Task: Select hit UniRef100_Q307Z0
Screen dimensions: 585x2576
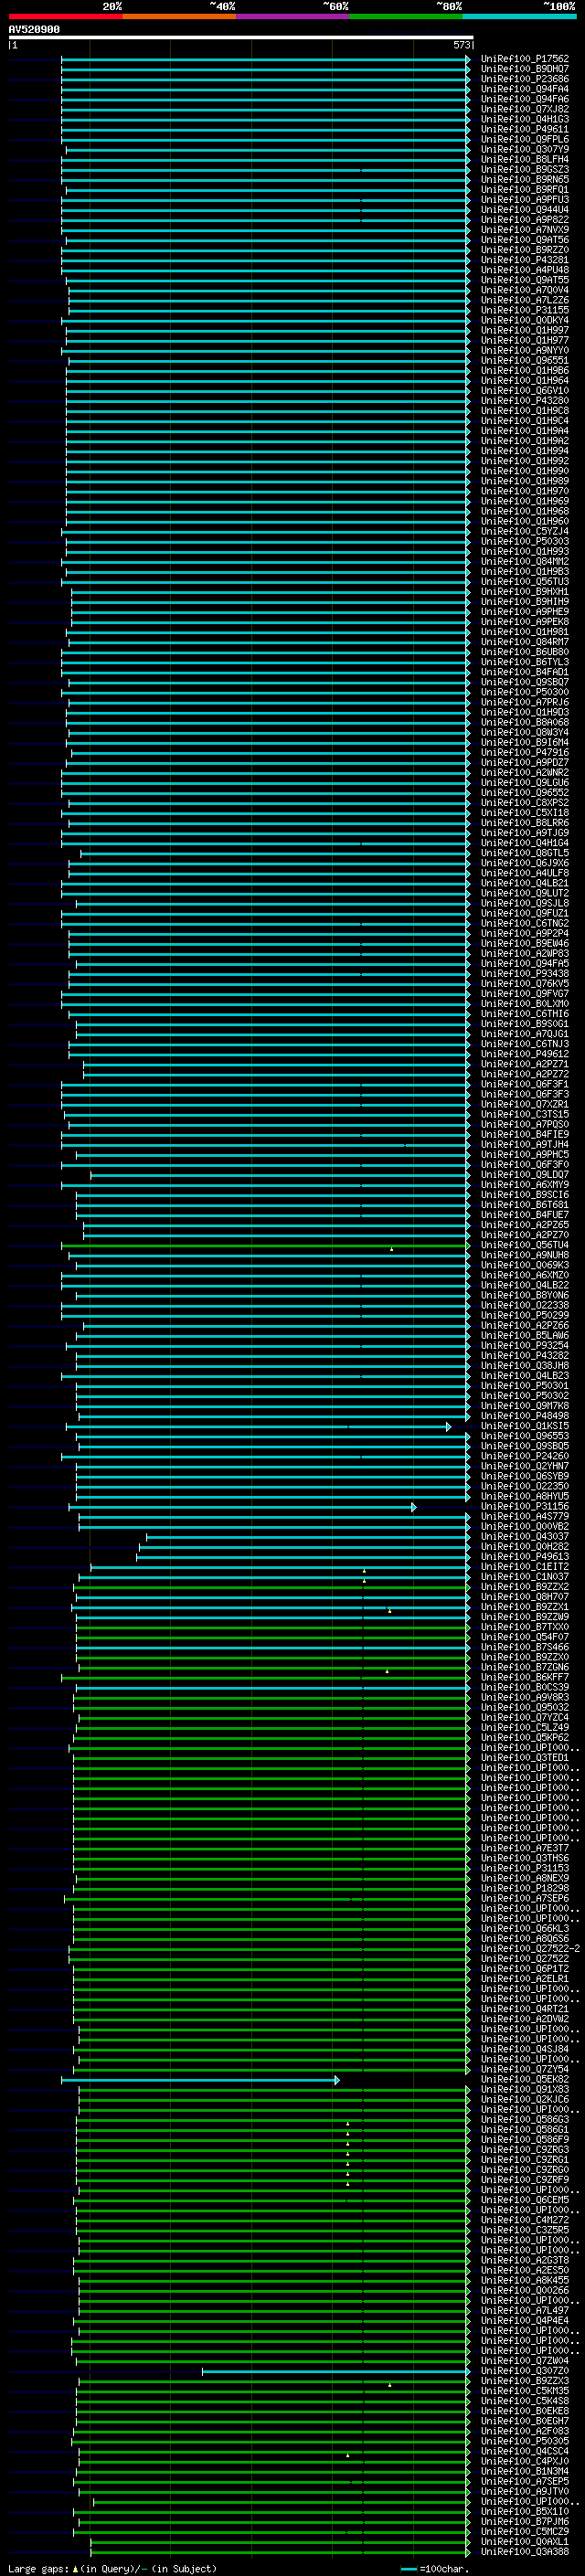Action: point(524,2370)
